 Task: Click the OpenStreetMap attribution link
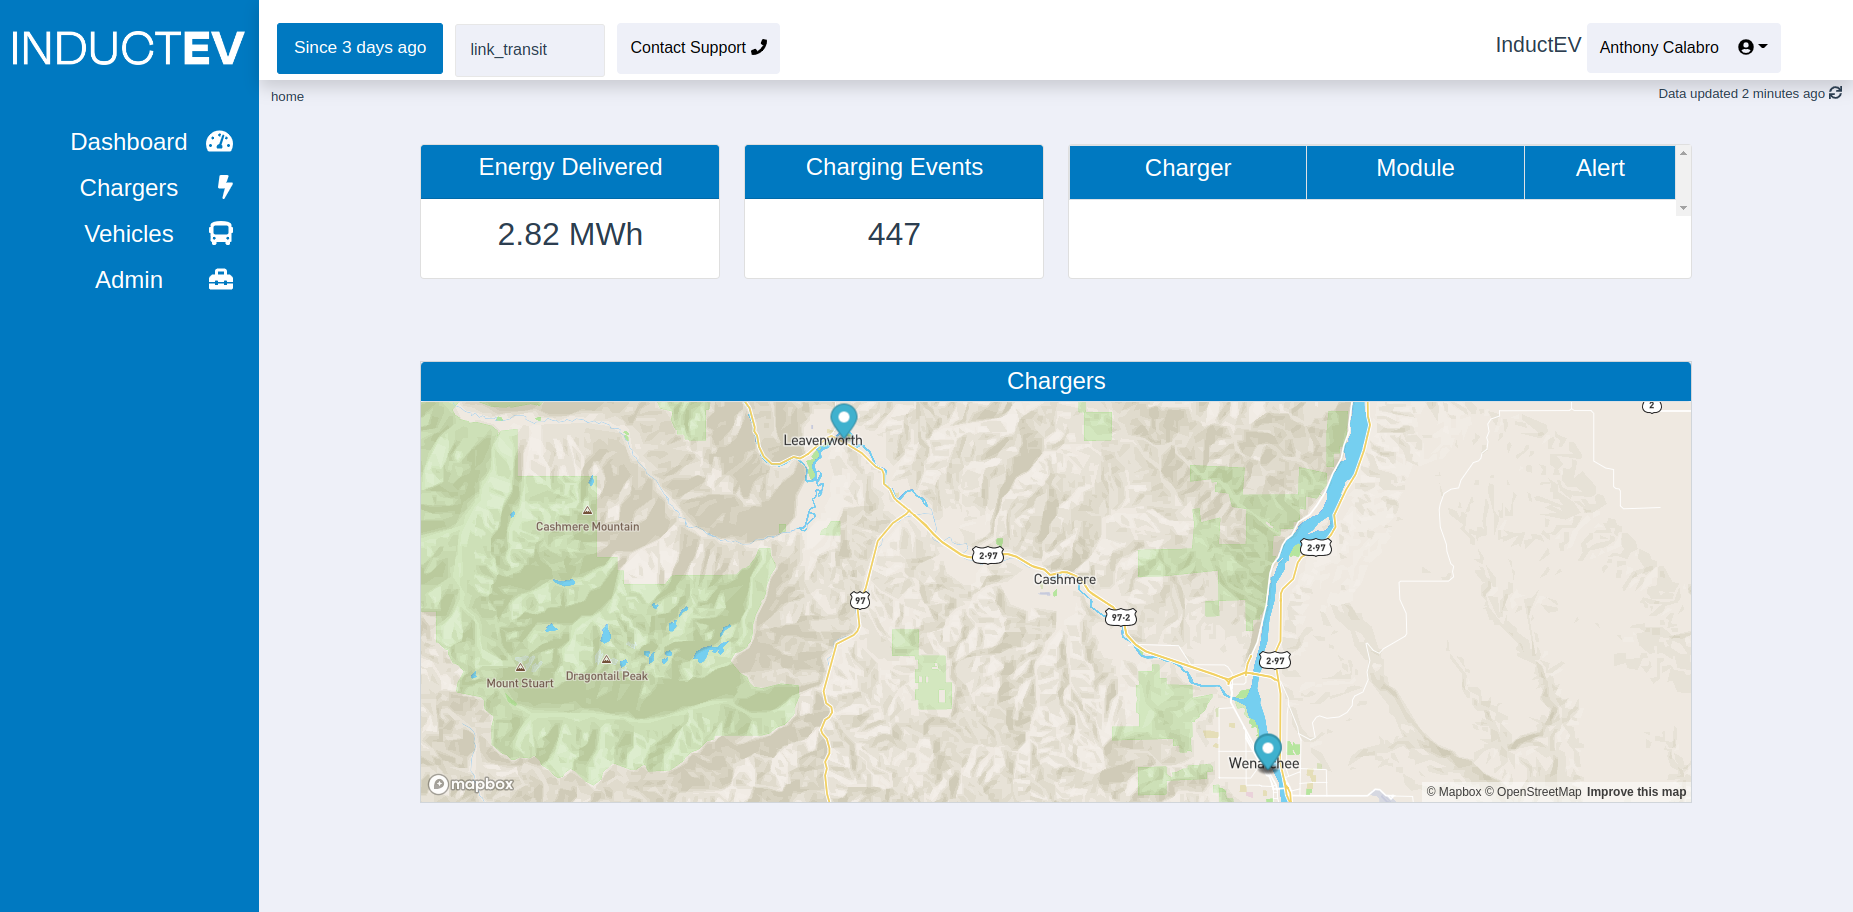1538,791
